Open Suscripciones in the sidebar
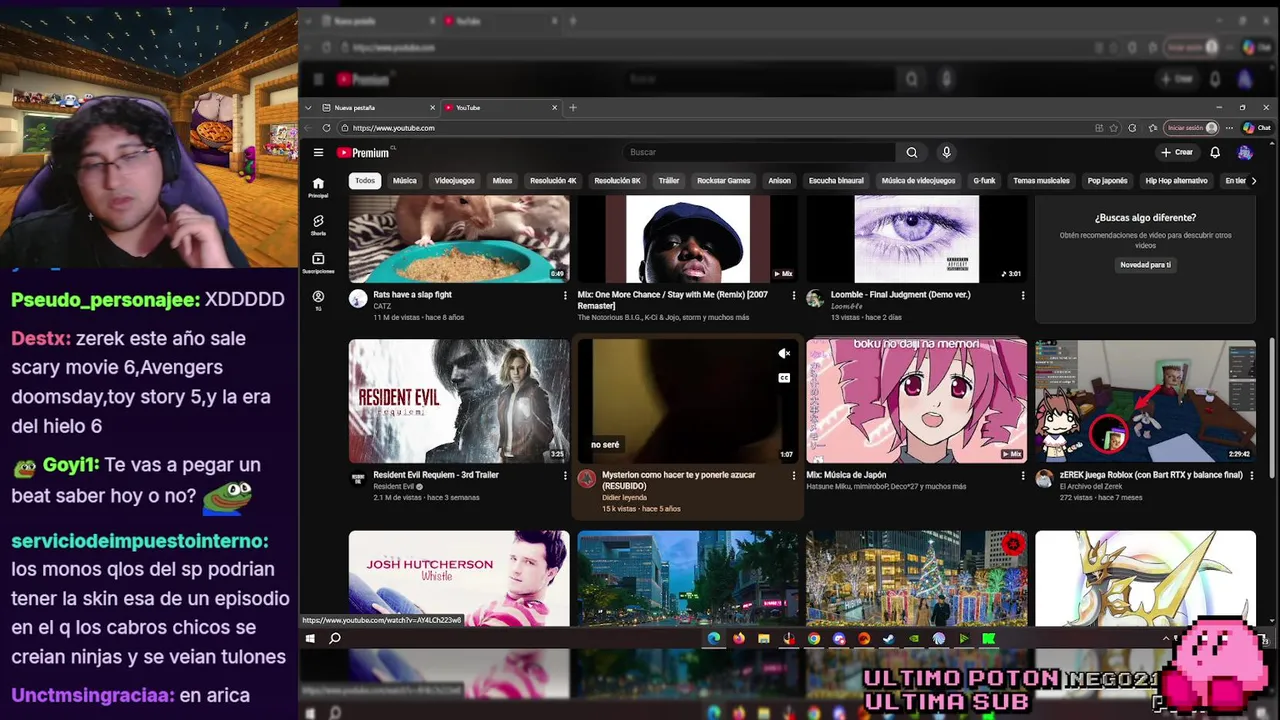The width and height of the screenshot is (1280, 720). (x=318, y=263)
